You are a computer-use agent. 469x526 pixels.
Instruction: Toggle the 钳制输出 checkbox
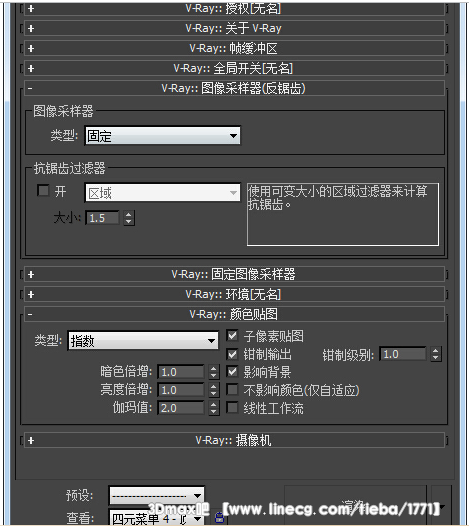pyautogui.click(x=232, y=354)
